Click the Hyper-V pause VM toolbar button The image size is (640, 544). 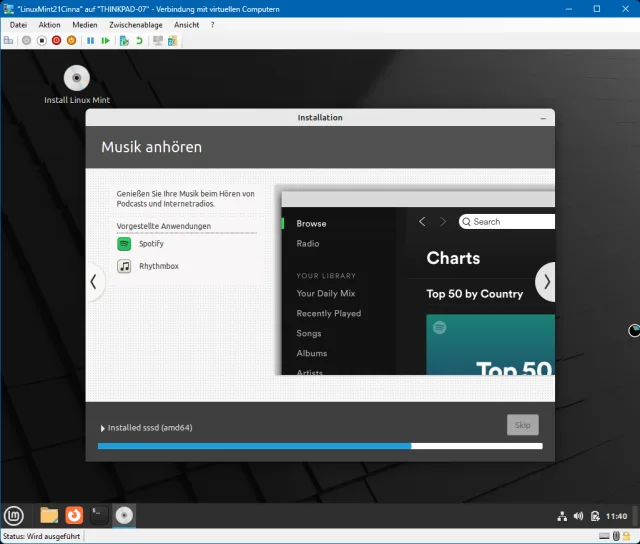[x=90, y=41]
